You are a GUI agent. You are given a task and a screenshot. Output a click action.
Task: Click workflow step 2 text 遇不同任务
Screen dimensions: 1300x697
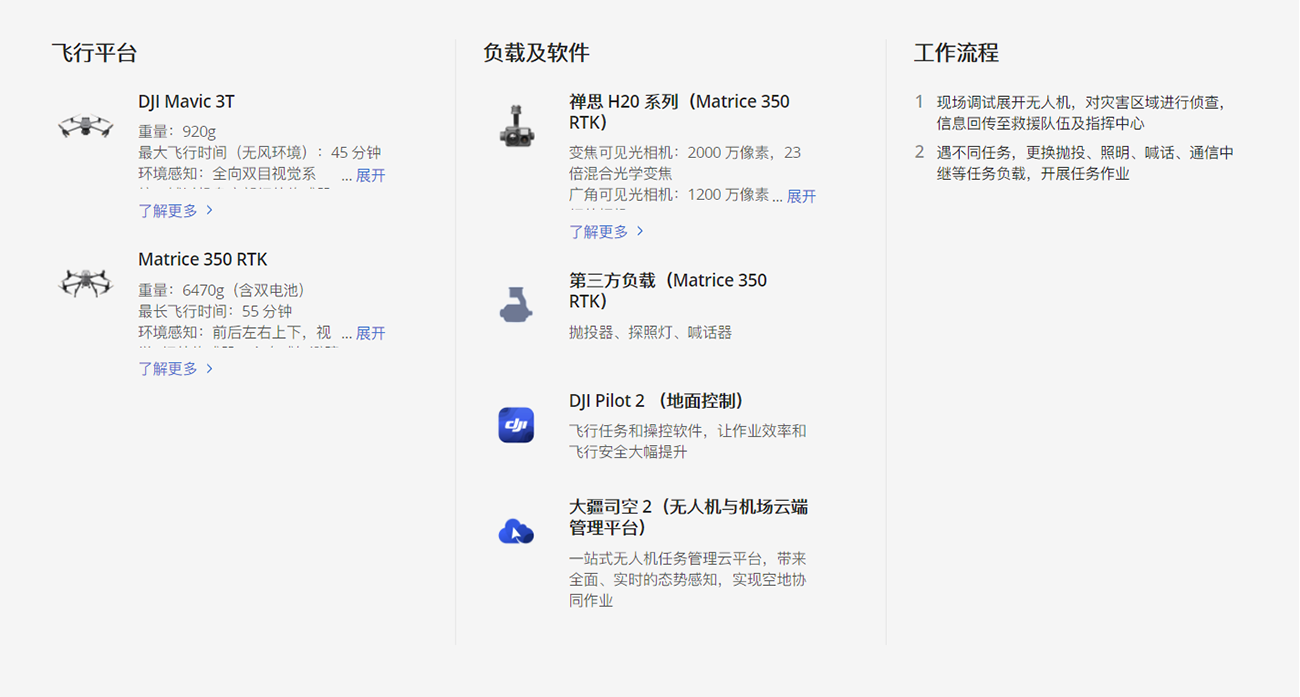[1085, 163]
